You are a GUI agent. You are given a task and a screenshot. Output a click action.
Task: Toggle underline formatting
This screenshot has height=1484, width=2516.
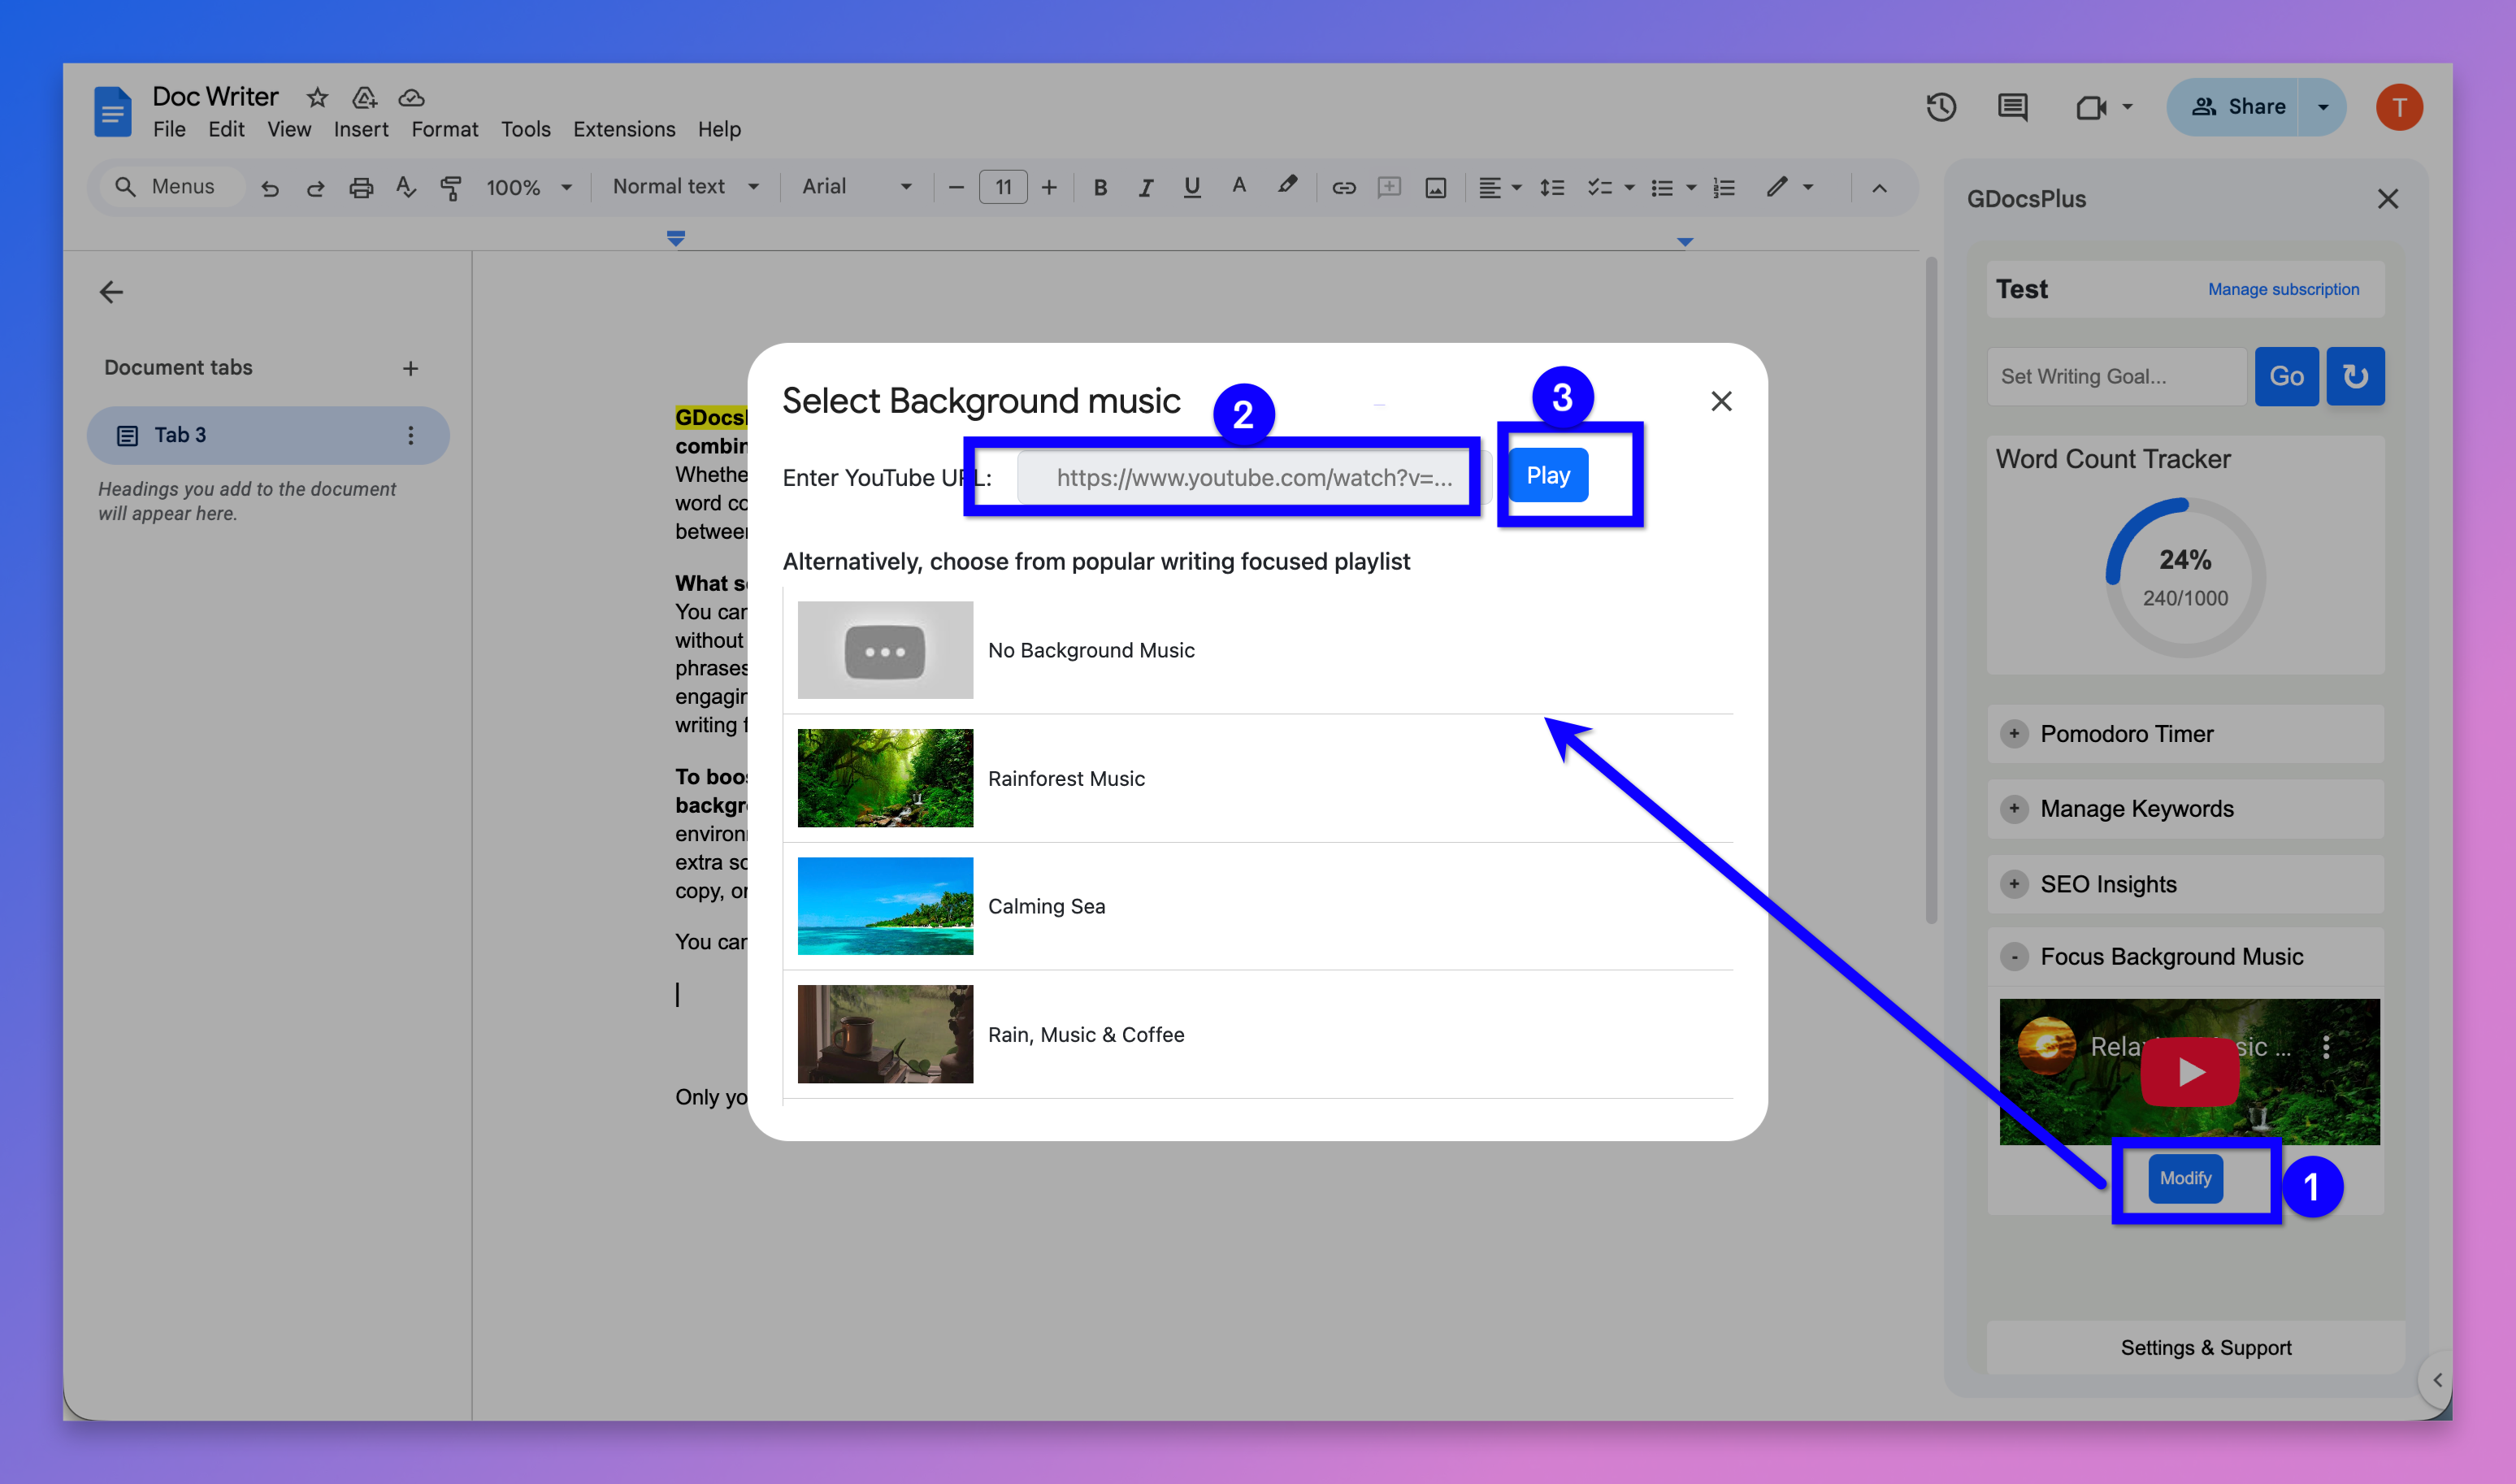tap(1191, 187)
